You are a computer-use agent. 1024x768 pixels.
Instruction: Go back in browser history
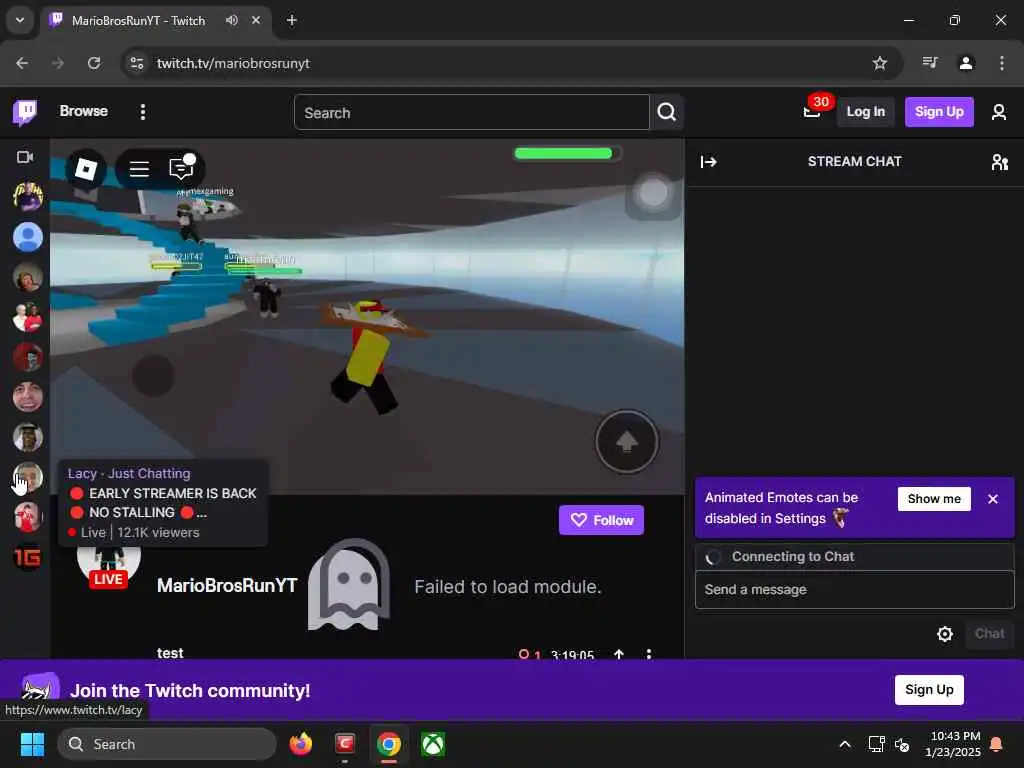22,63
